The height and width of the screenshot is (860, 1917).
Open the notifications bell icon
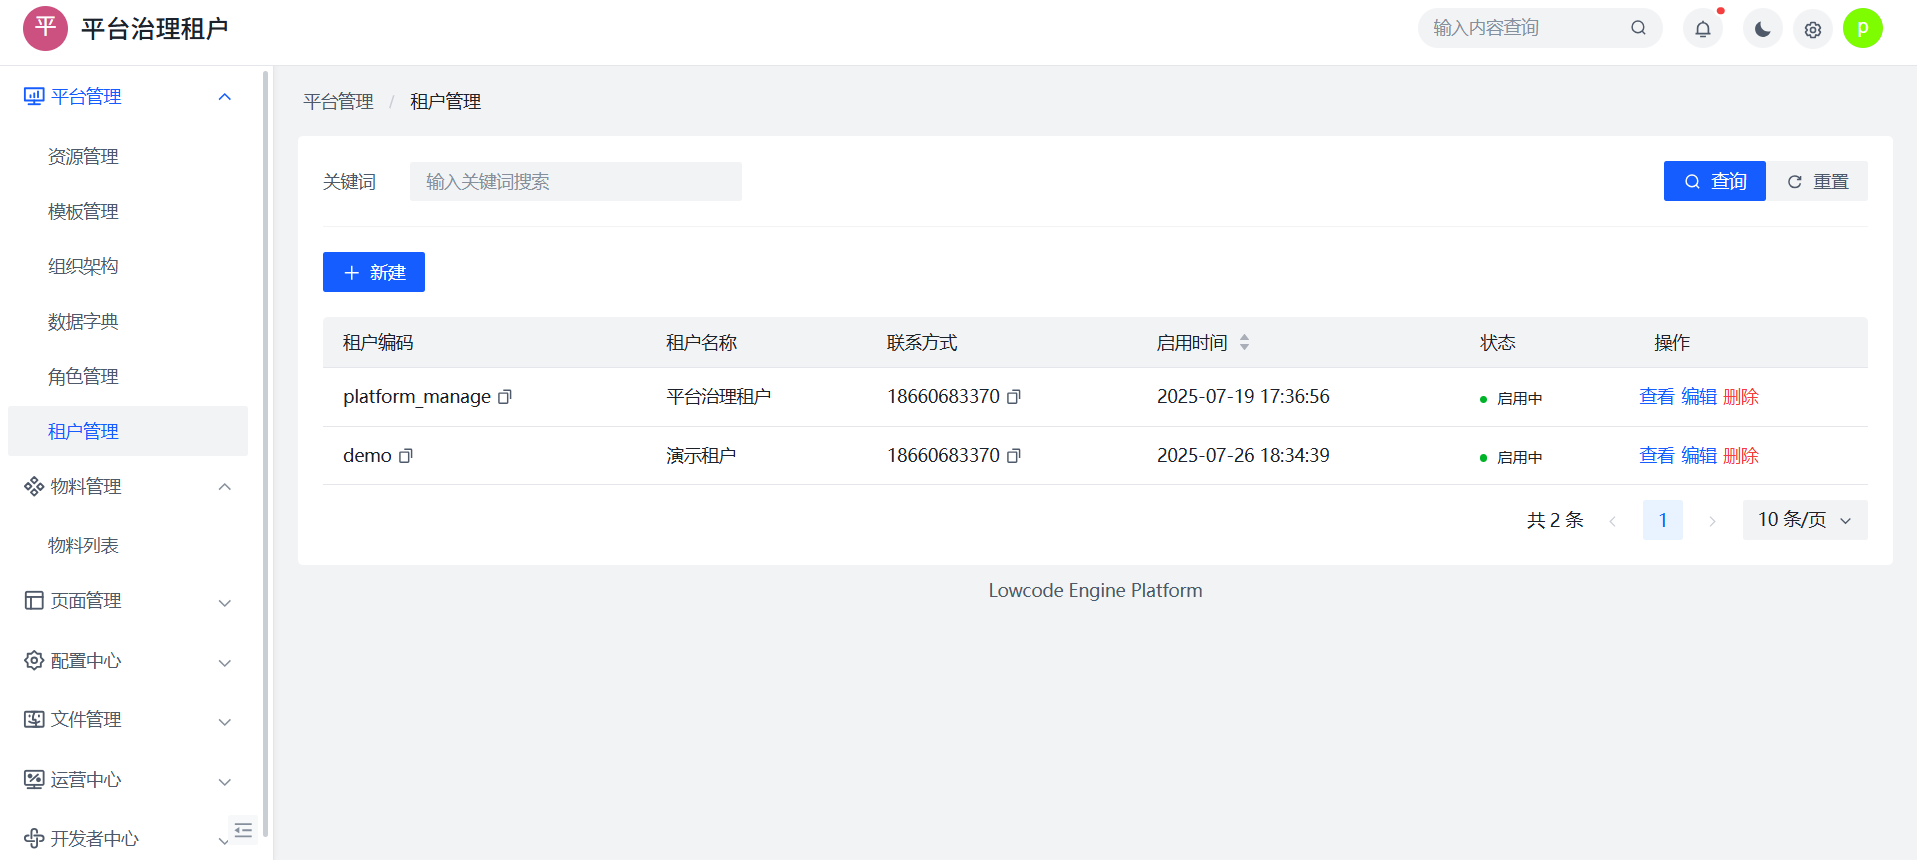pyautogui.click(x=1702, y=29)
